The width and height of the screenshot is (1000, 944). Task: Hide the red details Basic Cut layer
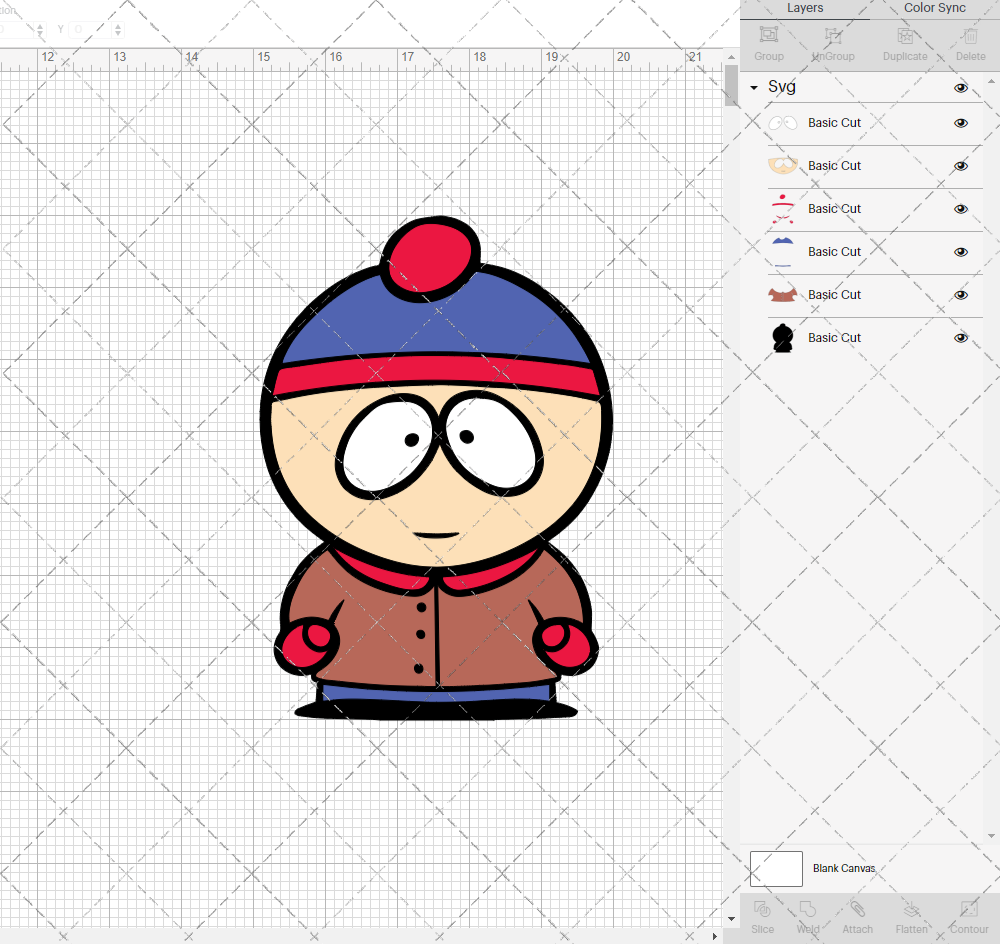pyautogui.click(x=960, y=209)
